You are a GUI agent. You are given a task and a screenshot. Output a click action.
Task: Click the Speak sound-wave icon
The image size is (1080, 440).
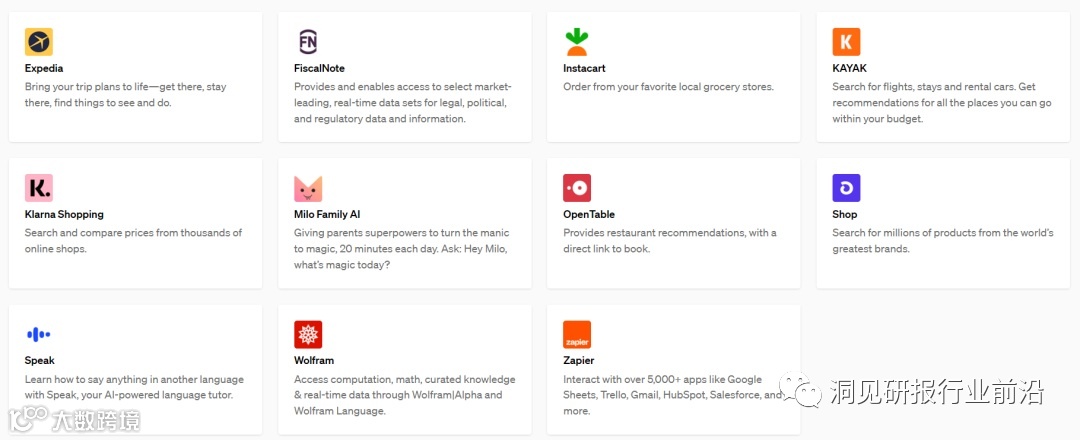[x=38, y=334]
